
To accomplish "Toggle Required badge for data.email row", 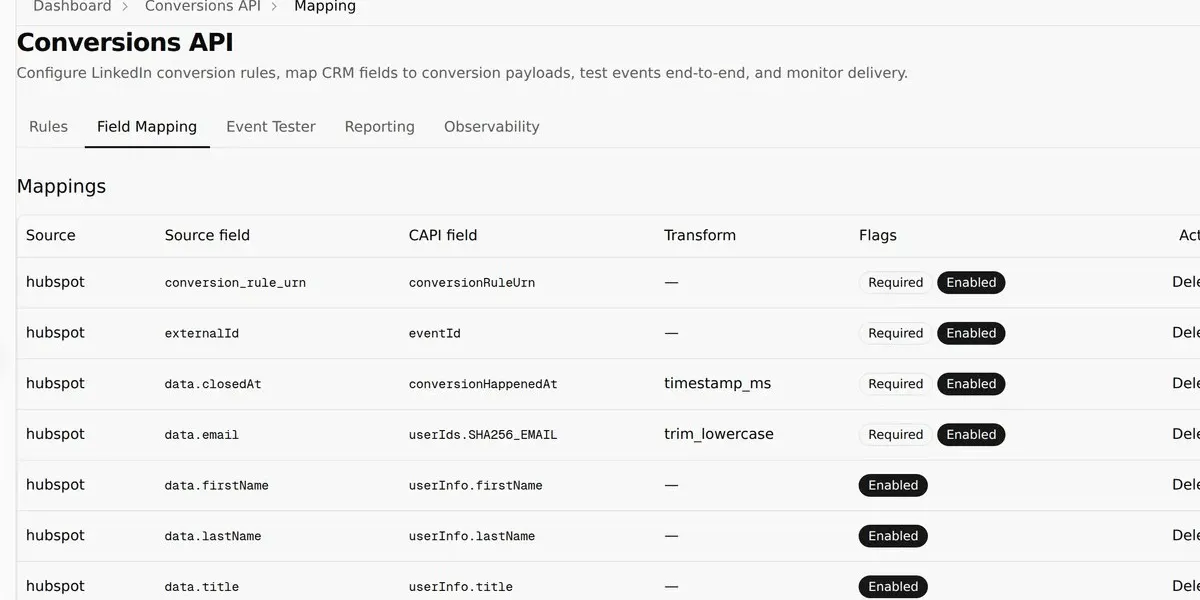I will pos(896,435).
